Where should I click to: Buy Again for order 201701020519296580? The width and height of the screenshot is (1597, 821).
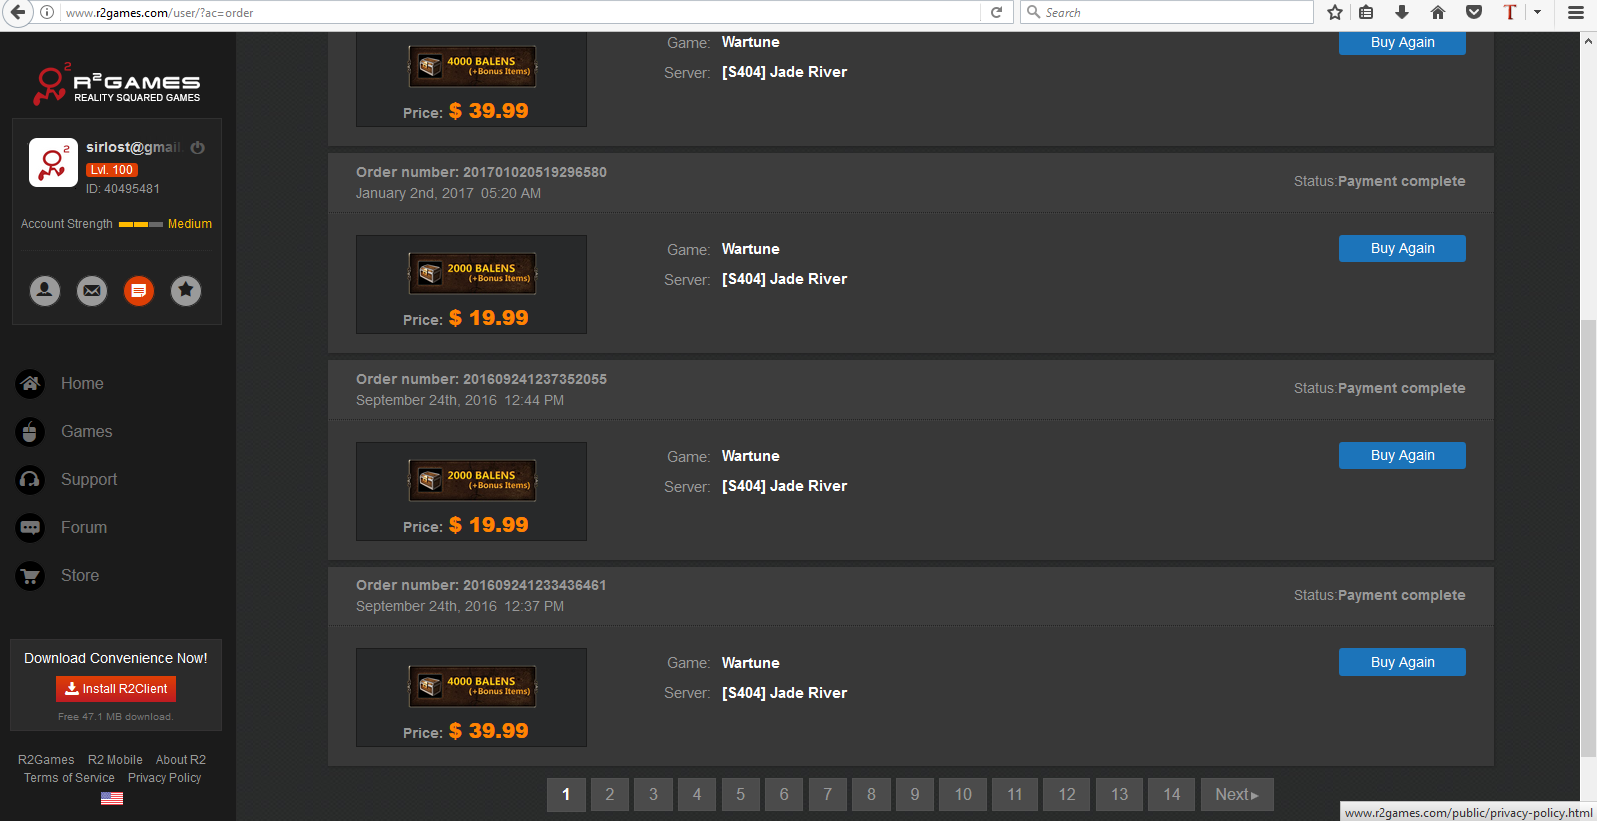(x=1402, y=248)
